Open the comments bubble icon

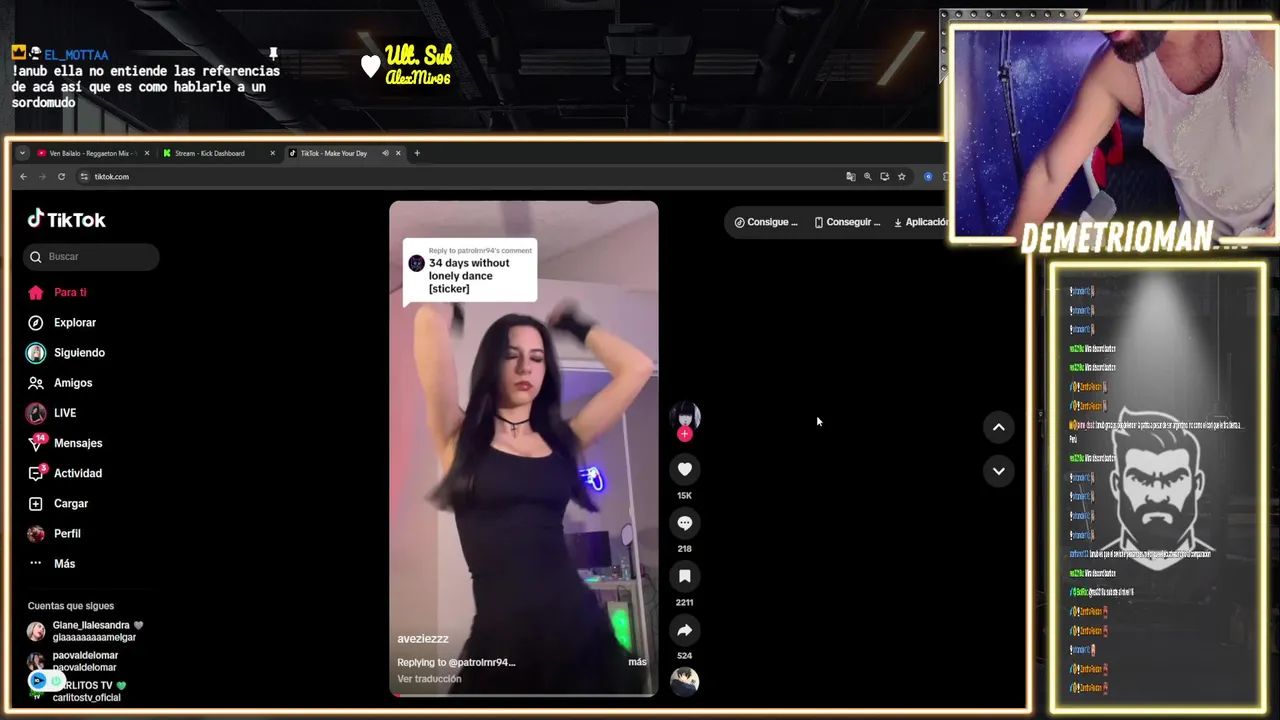(685, 523)
